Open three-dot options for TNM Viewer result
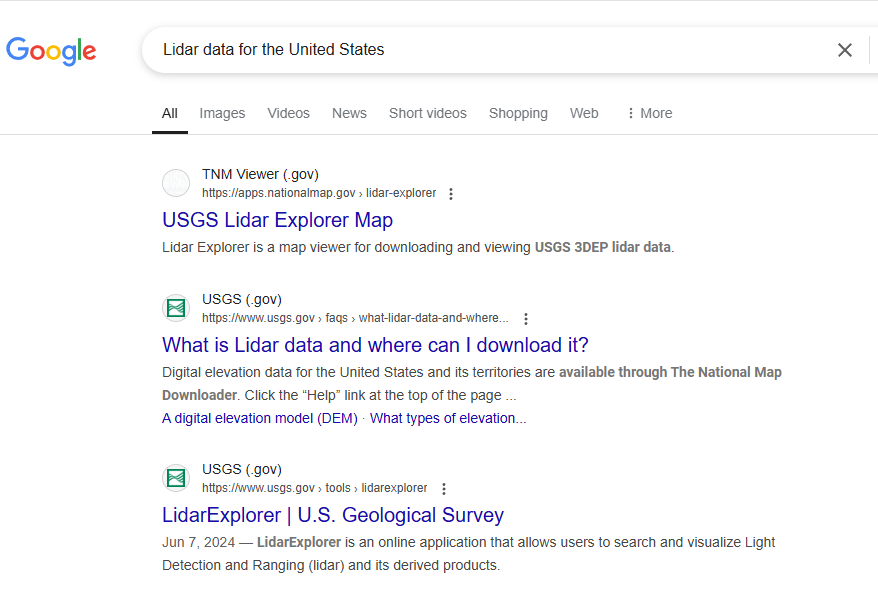 (x=451, y=193)
